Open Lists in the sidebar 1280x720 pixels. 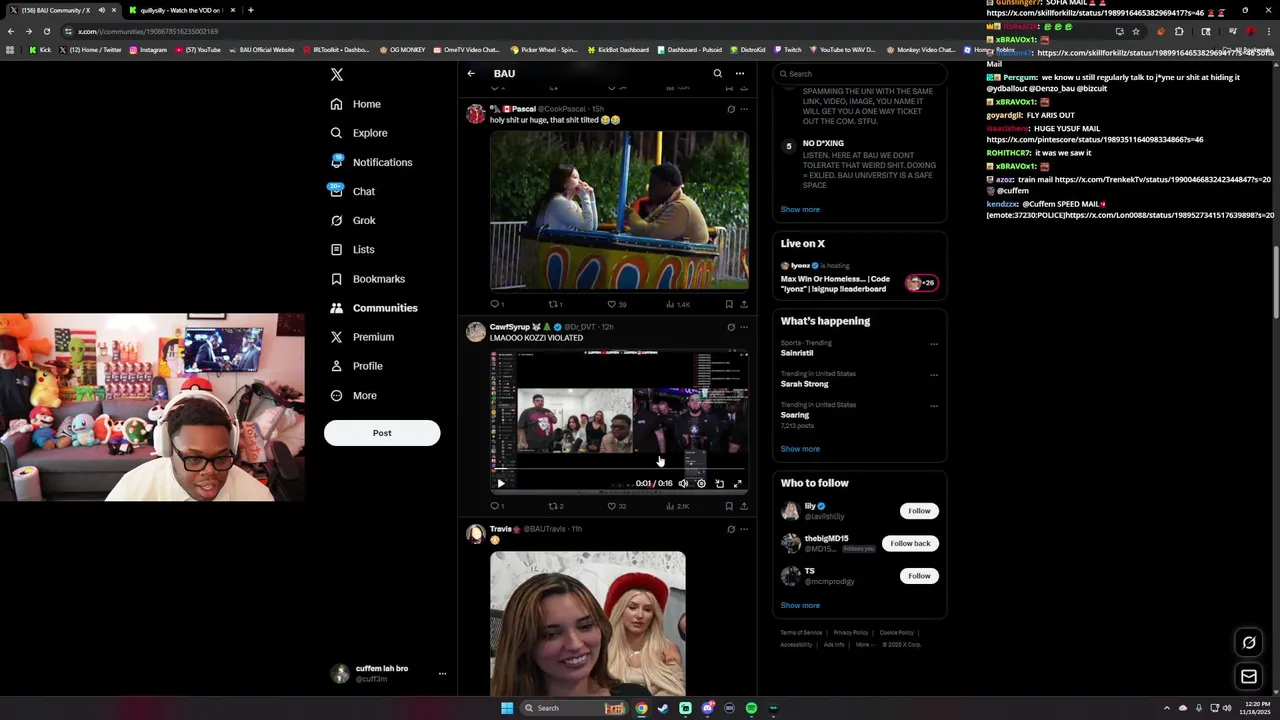[x=352, y=249]
